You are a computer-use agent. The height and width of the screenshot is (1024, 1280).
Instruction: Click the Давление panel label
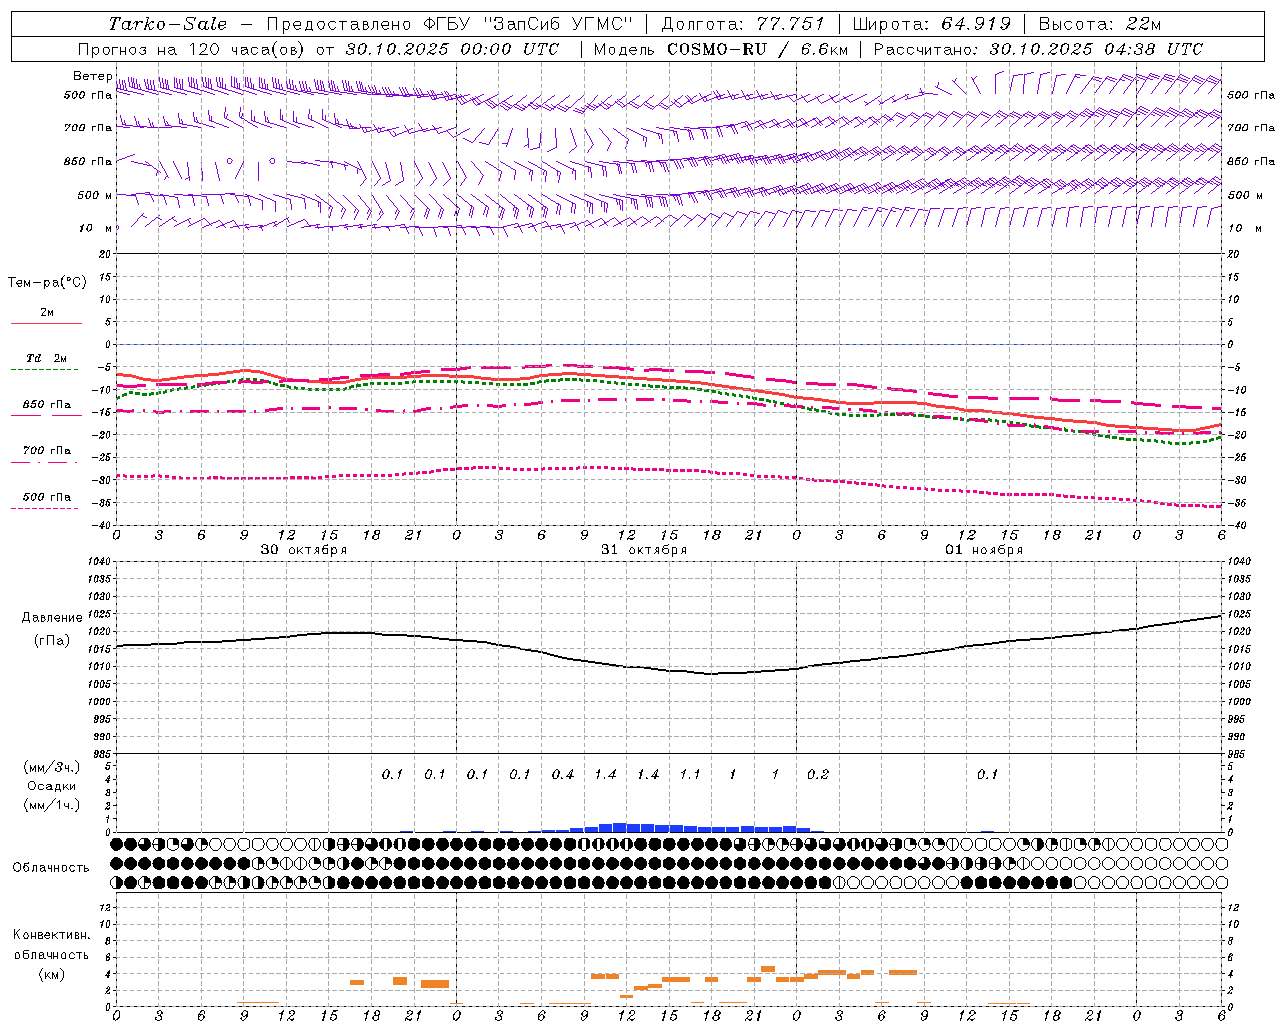click(x=52, y=618)
